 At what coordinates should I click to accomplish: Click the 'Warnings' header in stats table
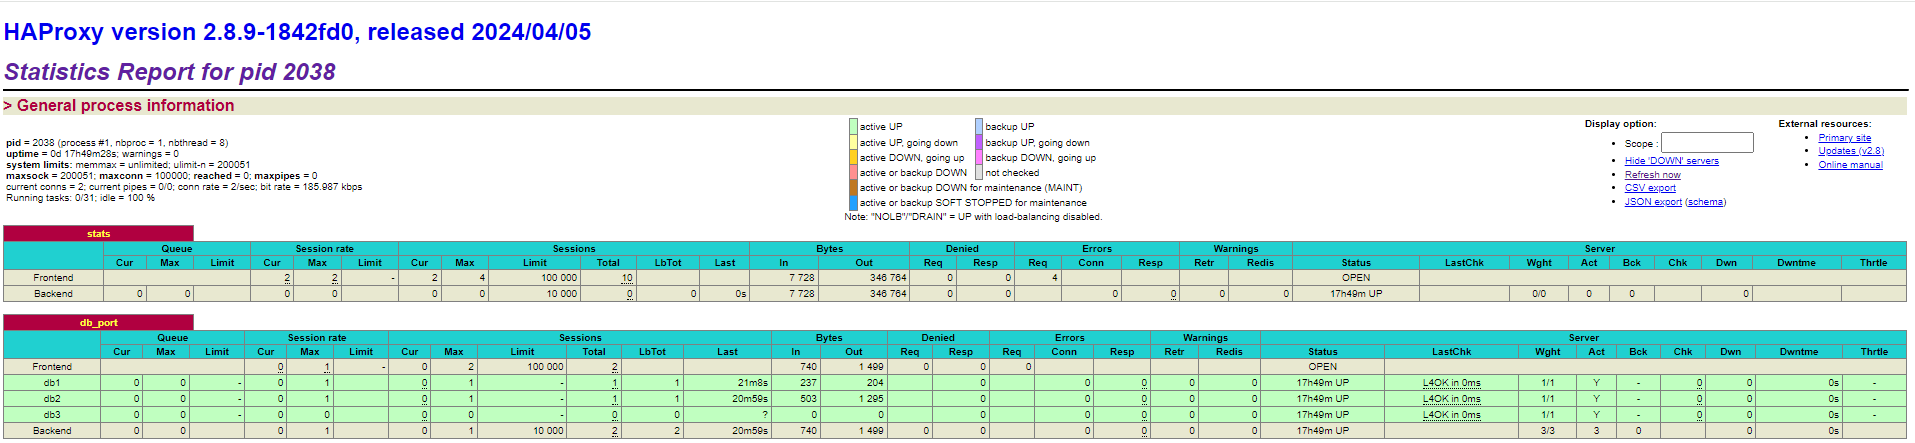pyautogui.click(x=1236, y=249)
